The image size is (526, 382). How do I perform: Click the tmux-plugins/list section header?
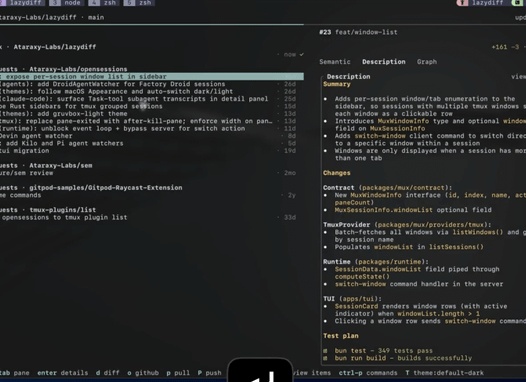click(x=48, y=210)
